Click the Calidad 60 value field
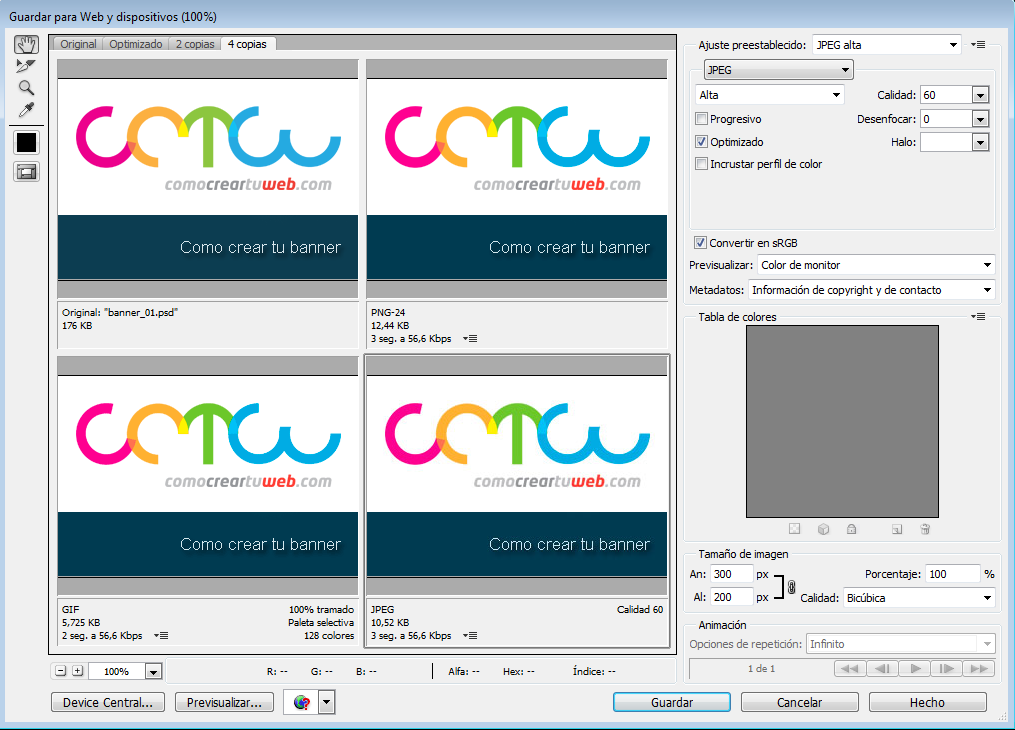 click(x=946, y=95)
